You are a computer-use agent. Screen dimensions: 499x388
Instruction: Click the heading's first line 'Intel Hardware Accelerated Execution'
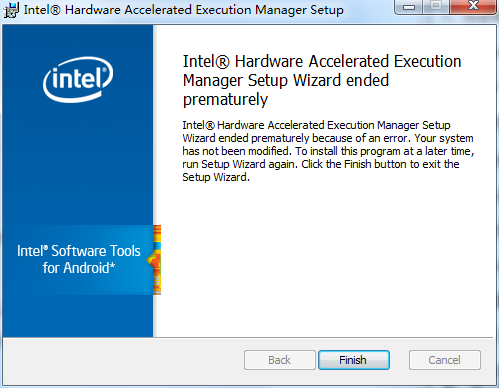322,61
